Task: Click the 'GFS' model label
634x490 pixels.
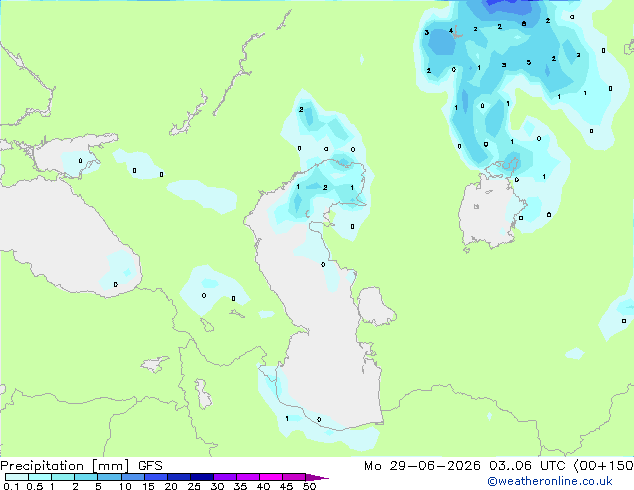Action: (x=150, y=466)
